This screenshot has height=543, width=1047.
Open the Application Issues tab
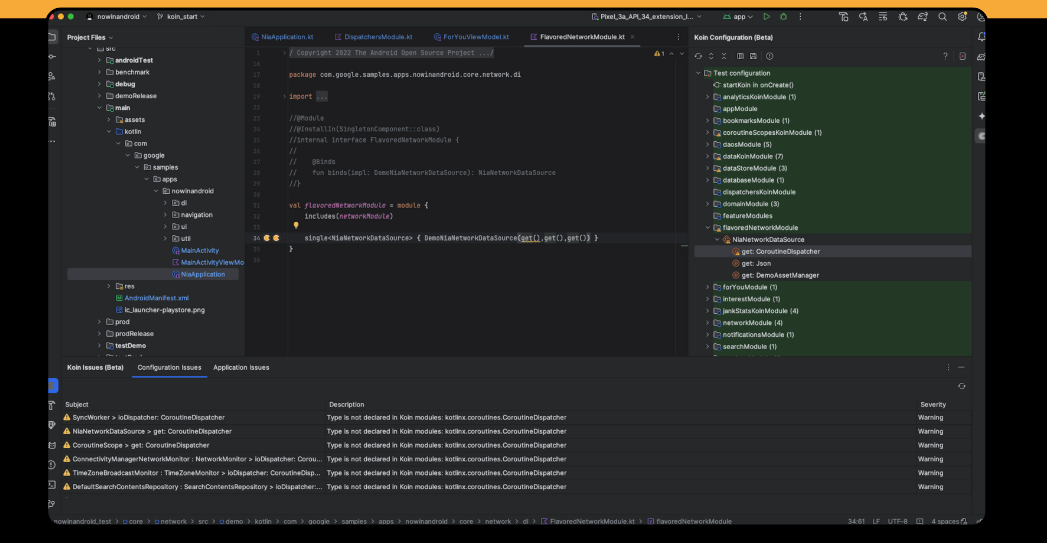pos(241,367)
